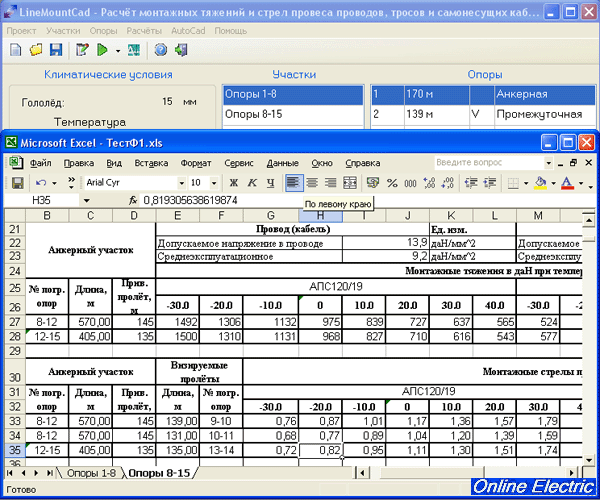Image resolution: width=600 pixels, height=500 pixels.
Task: Open Расчёты menu in LineMountCad
Action: 144,31
